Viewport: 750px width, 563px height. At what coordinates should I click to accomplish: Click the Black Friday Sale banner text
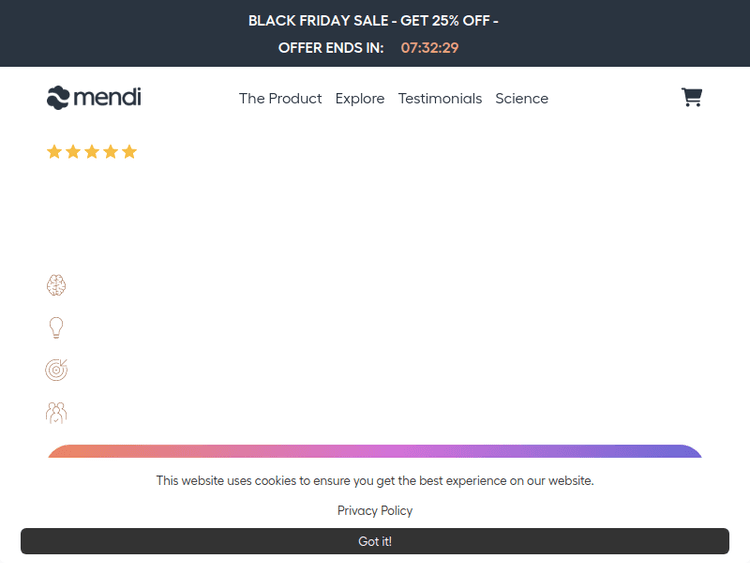pyautogui.click(x=373, y=20)
